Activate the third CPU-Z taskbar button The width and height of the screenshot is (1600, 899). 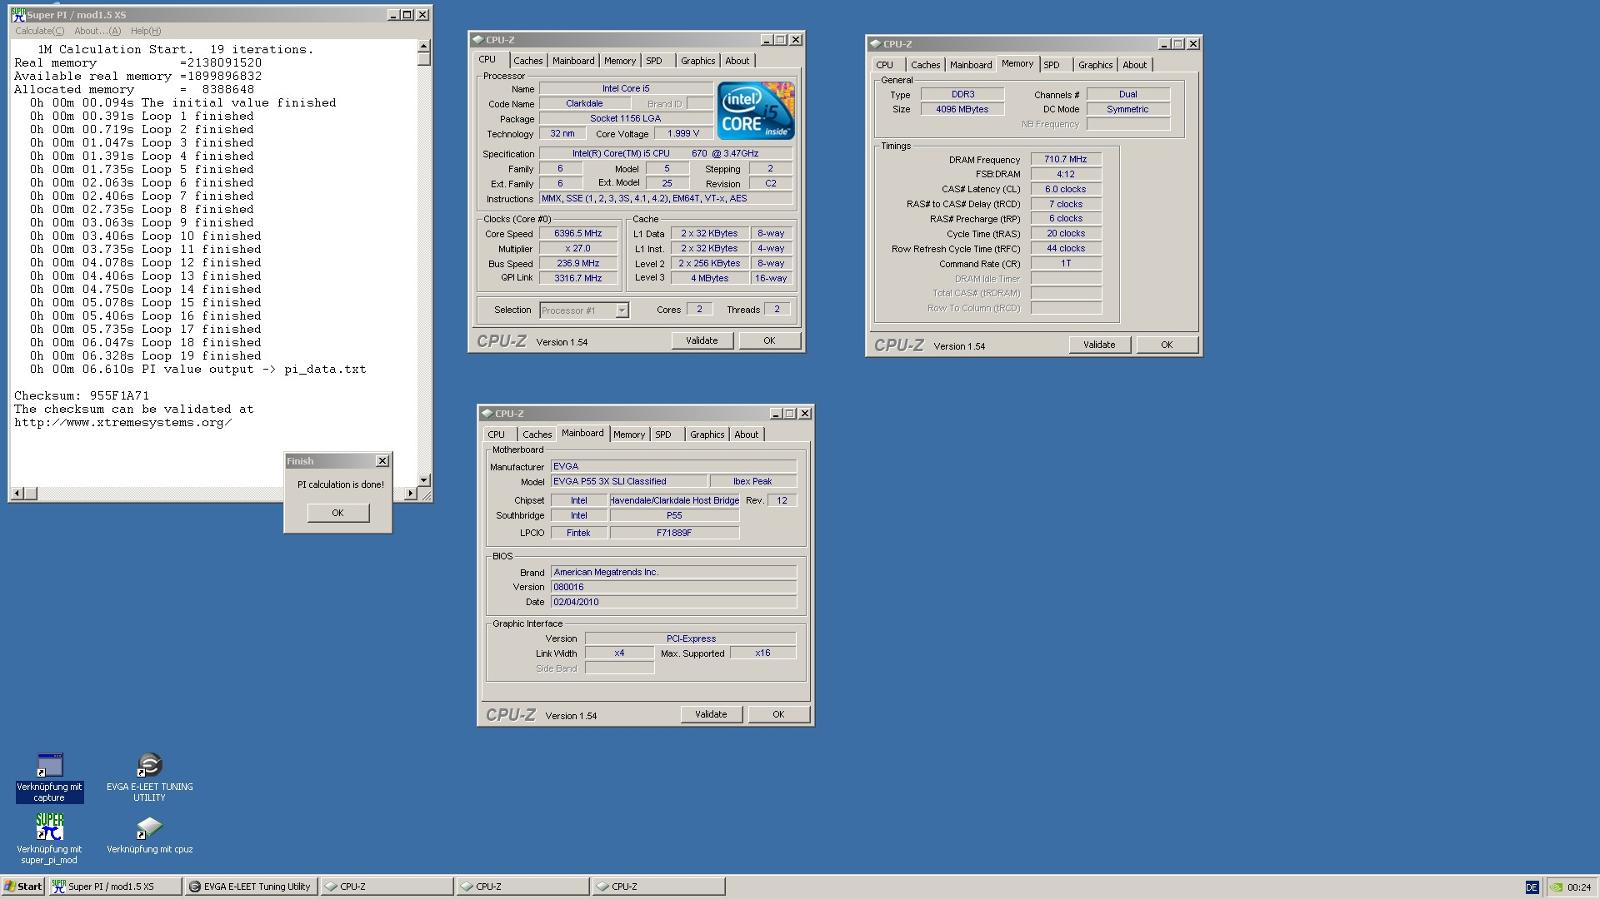click(659, 886)
